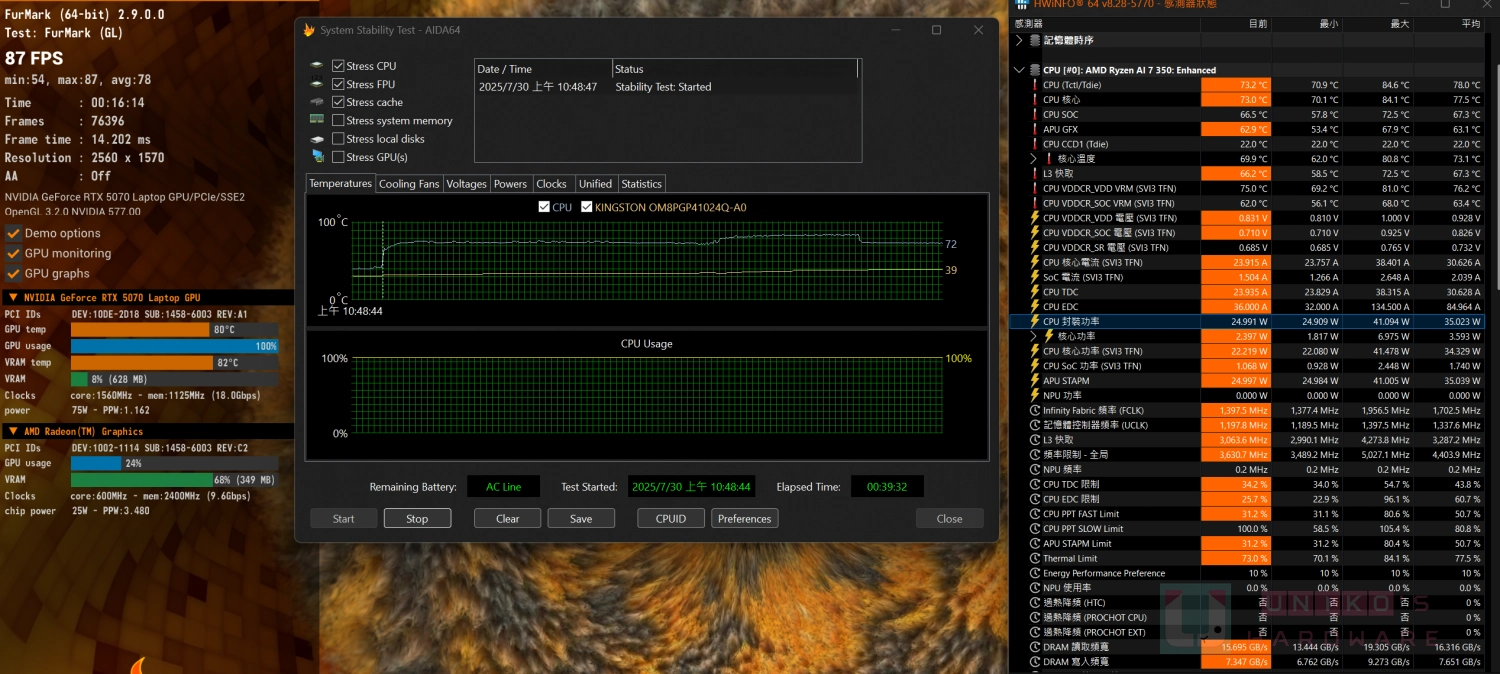The height and width of the screenshot is (674, 1500).
Task: Open the Powers tab
Action: pos(510,184)
